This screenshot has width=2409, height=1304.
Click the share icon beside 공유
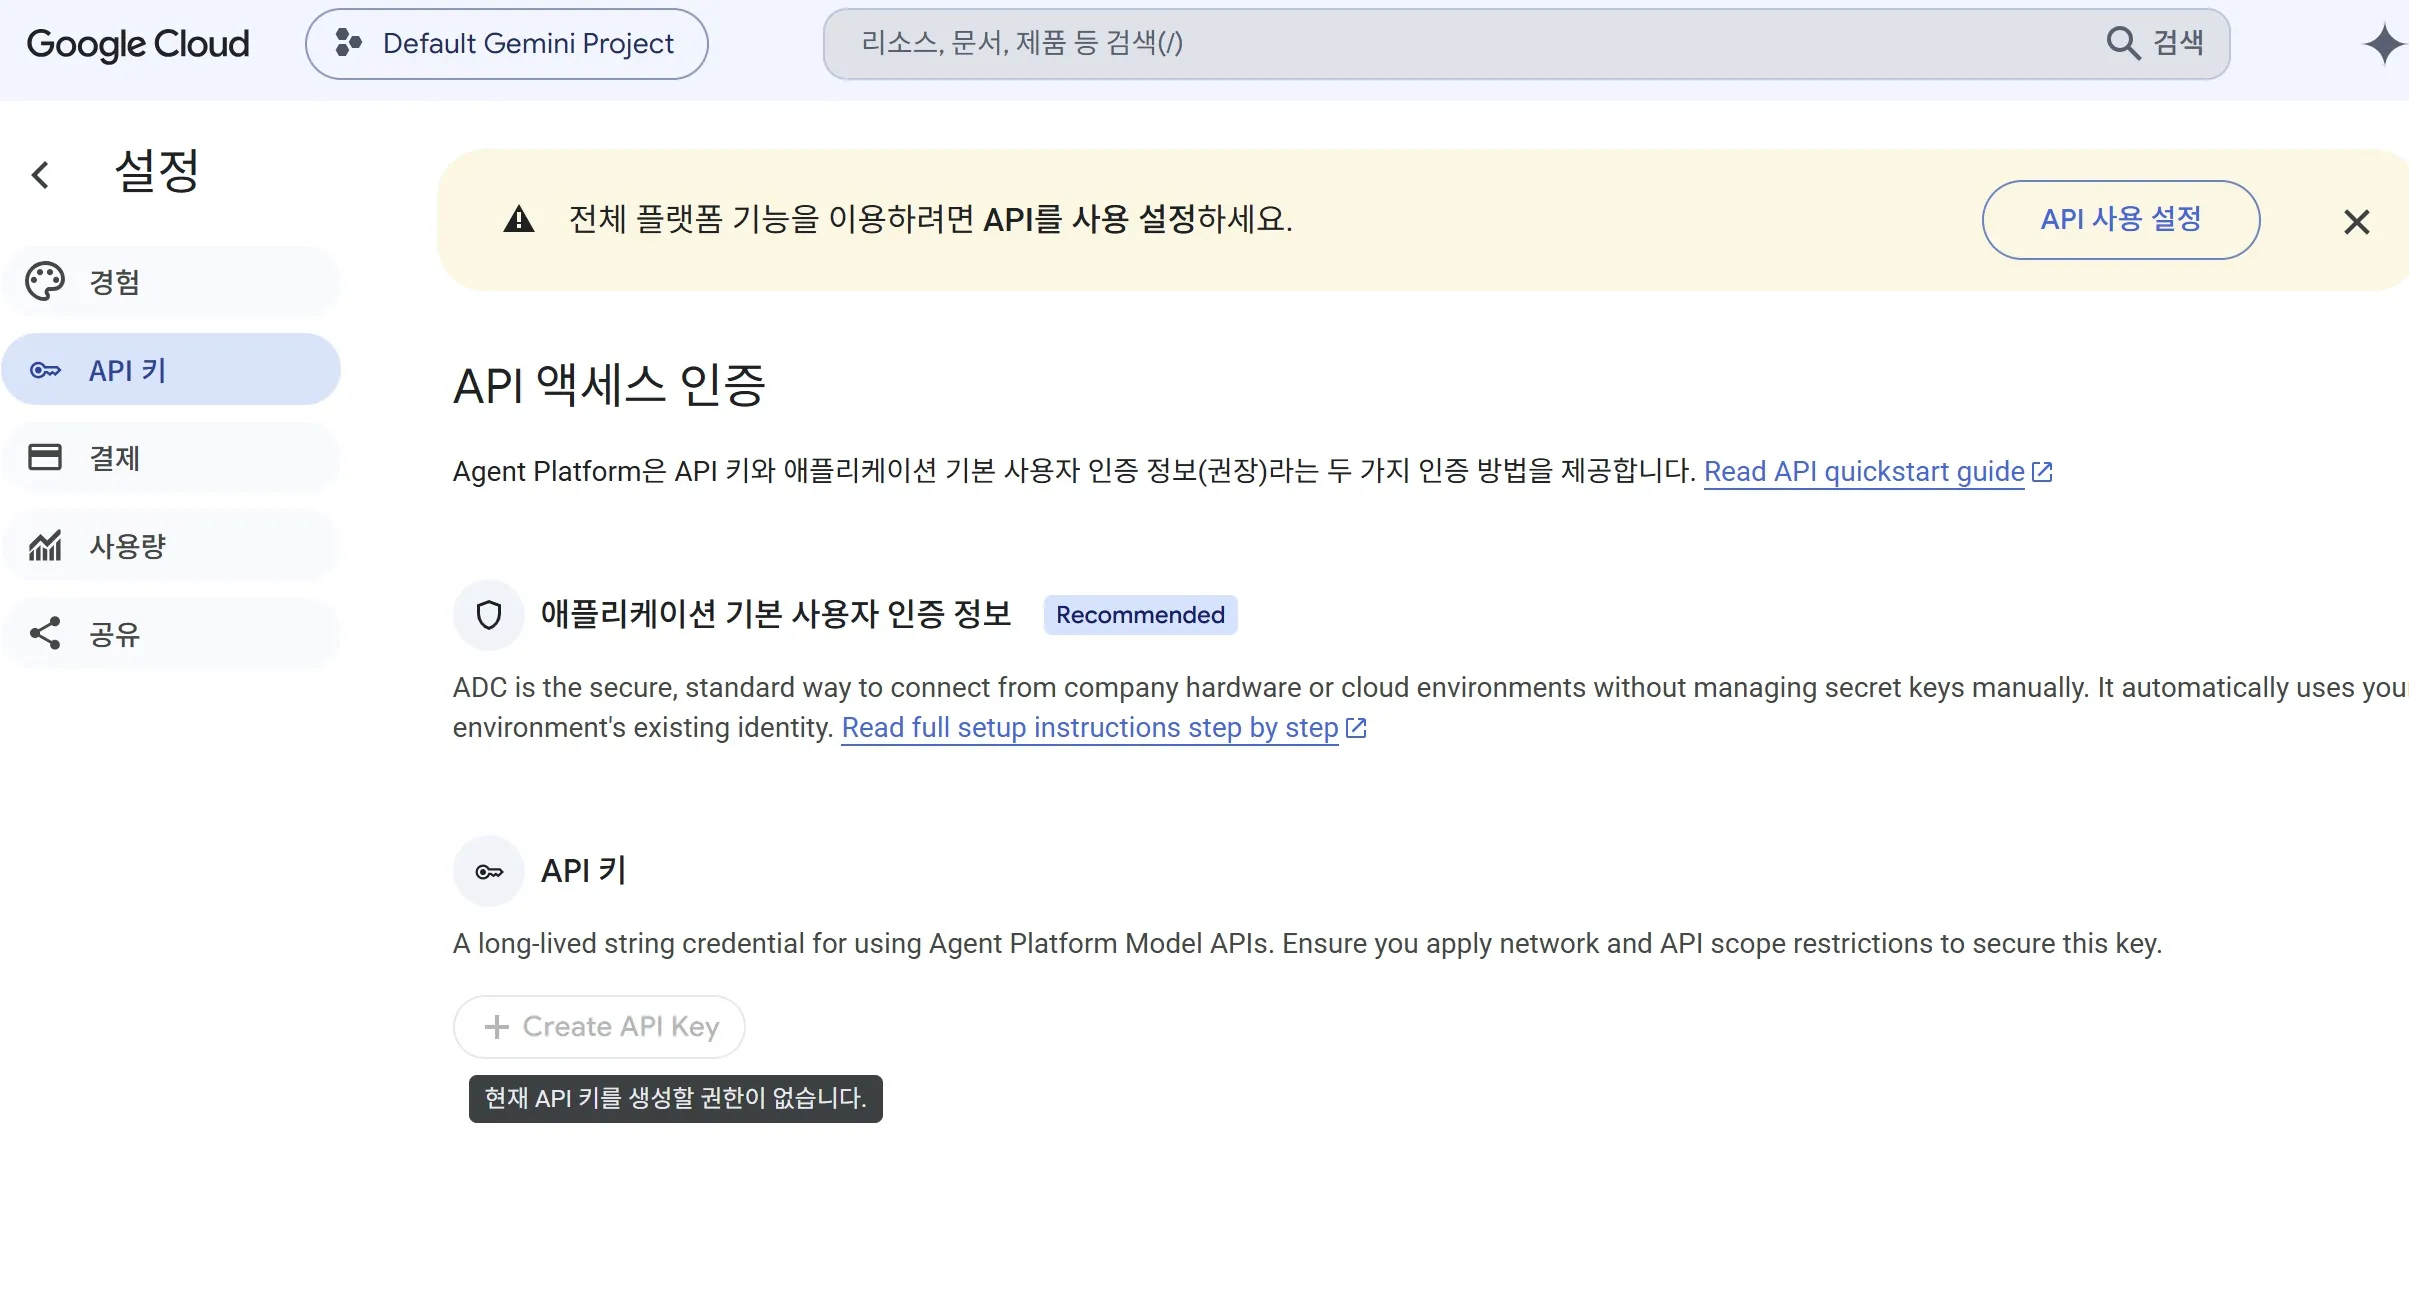click(x=45, y=633)
